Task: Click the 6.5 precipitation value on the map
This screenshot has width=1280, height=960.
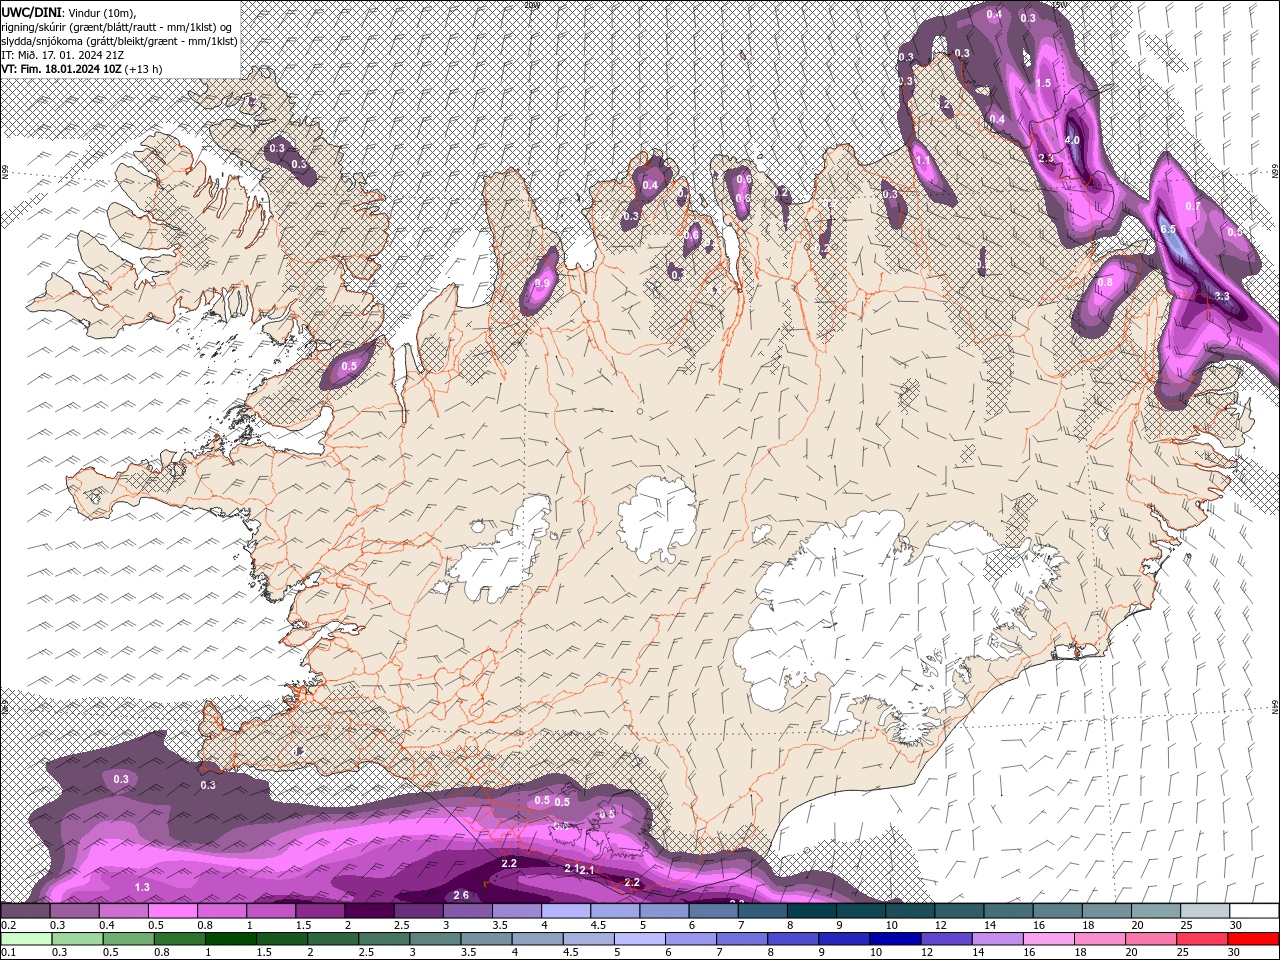Action: point(1167,229)
